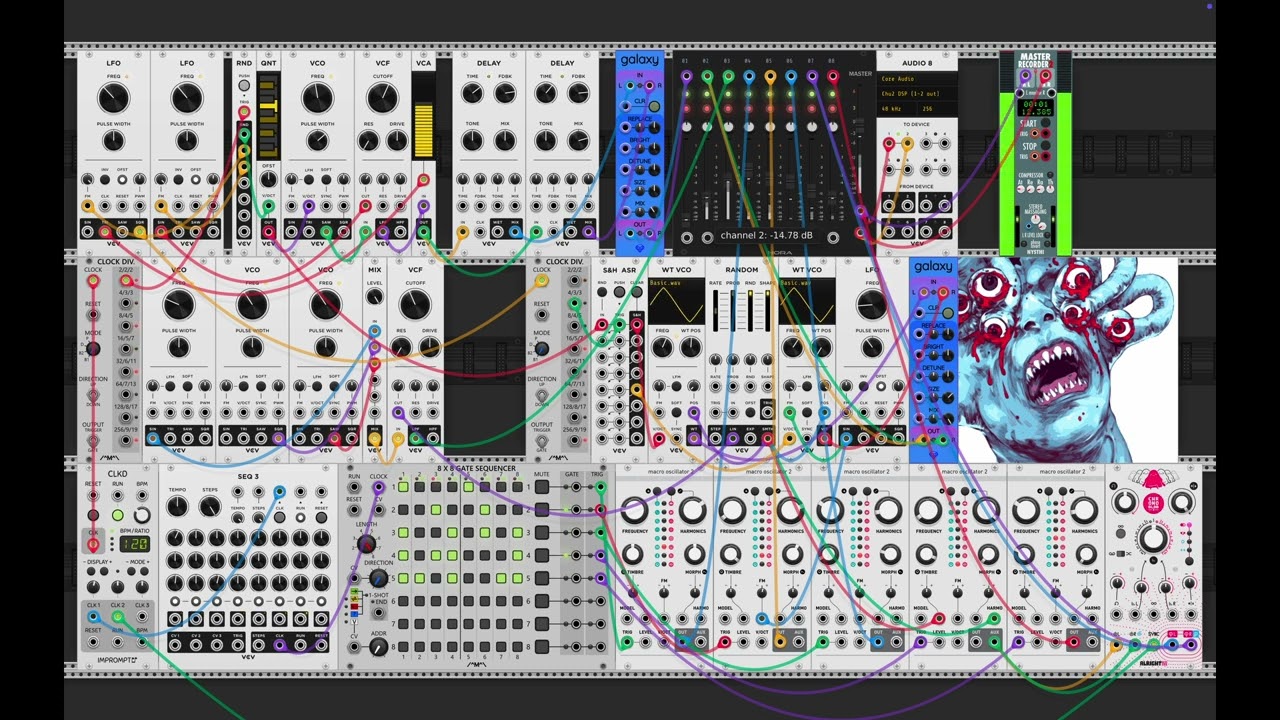Viewport: 1280px width, 720px height.
Task: Turn second-row VCF CUTOFF knob
Action: click(415, 304)
